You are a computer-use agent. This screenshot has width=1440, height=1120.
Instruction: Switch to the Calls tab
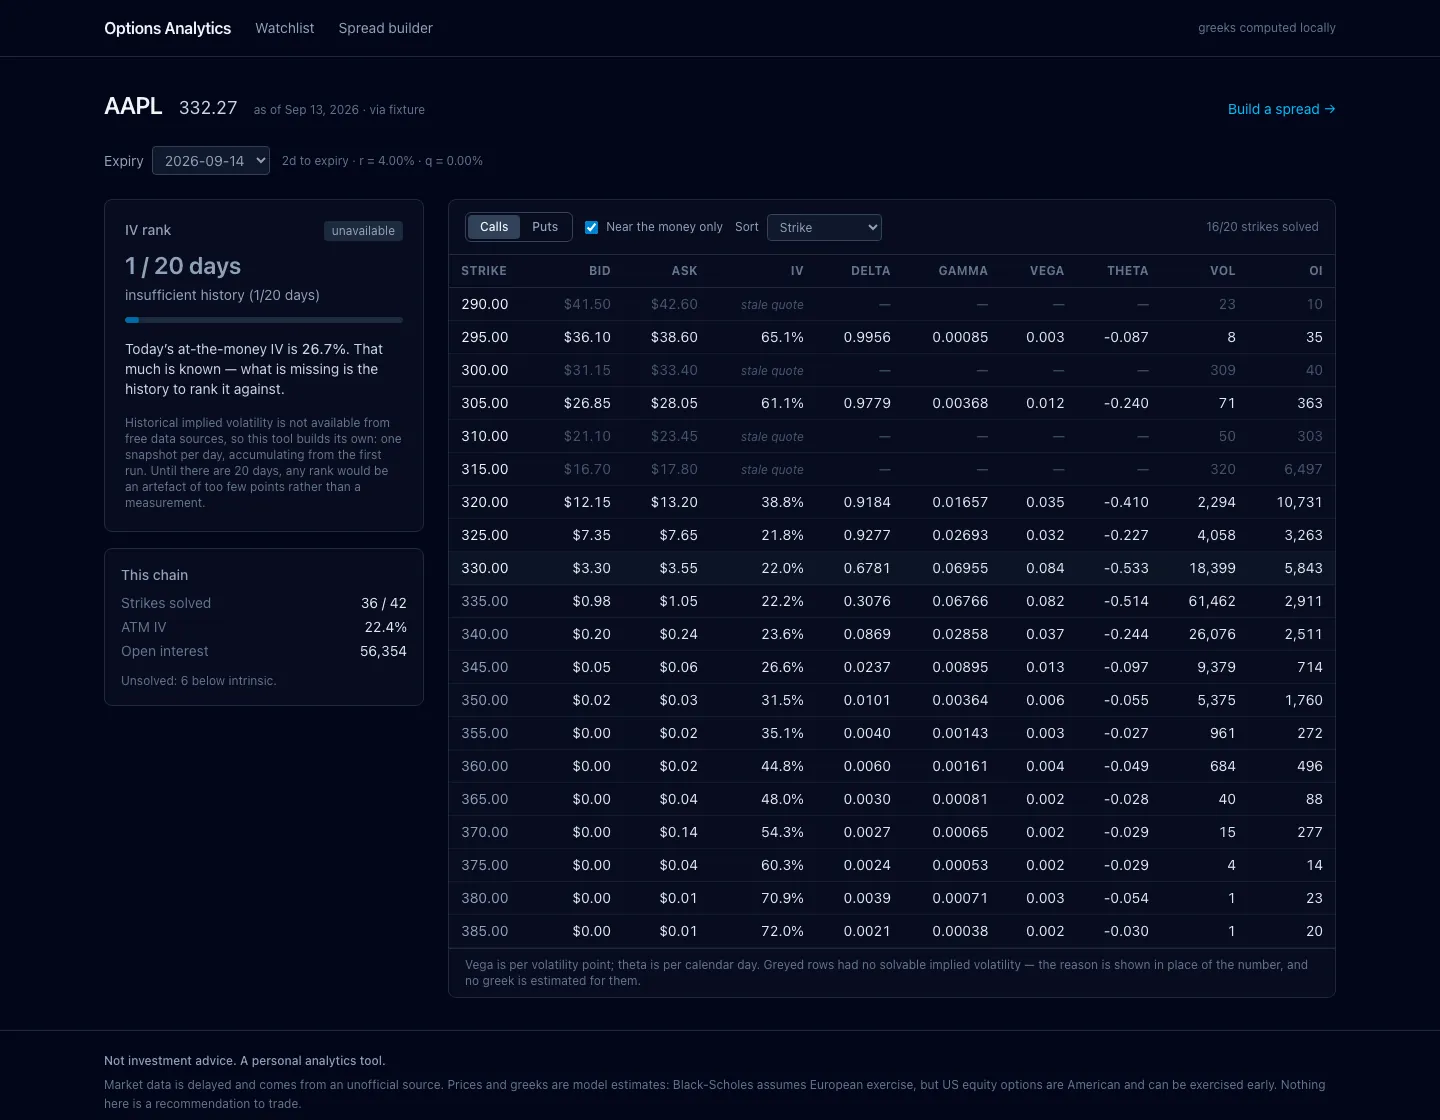(x=494, y=227)
